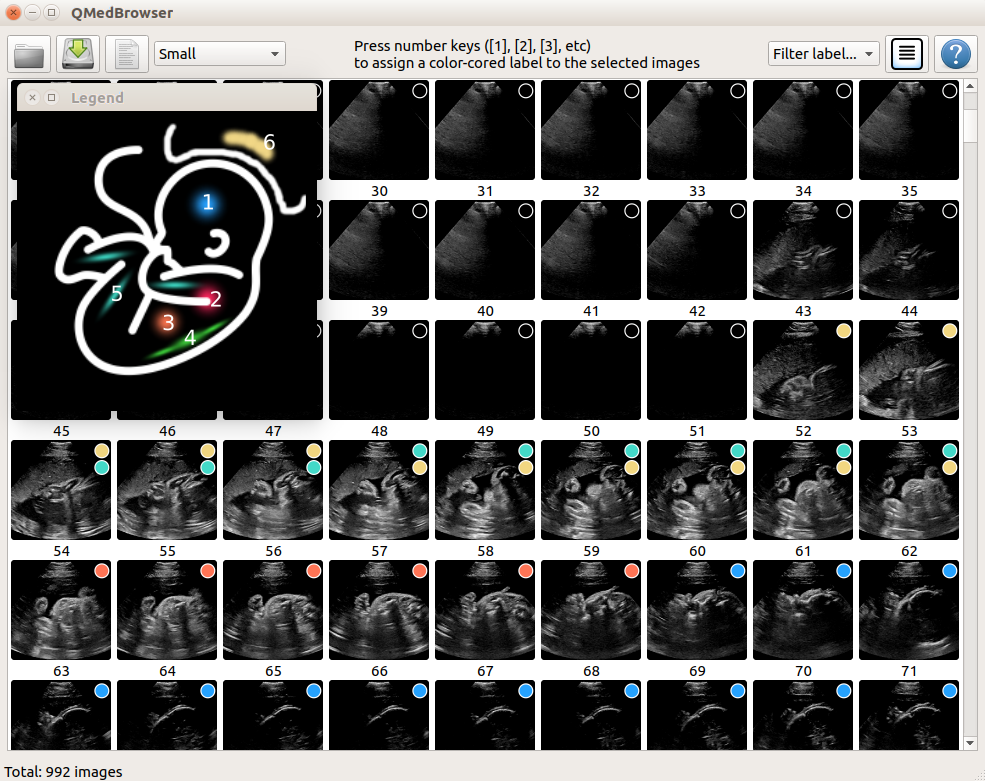
Task: Click the empty label circle on image 30
Action: point(420,90)
